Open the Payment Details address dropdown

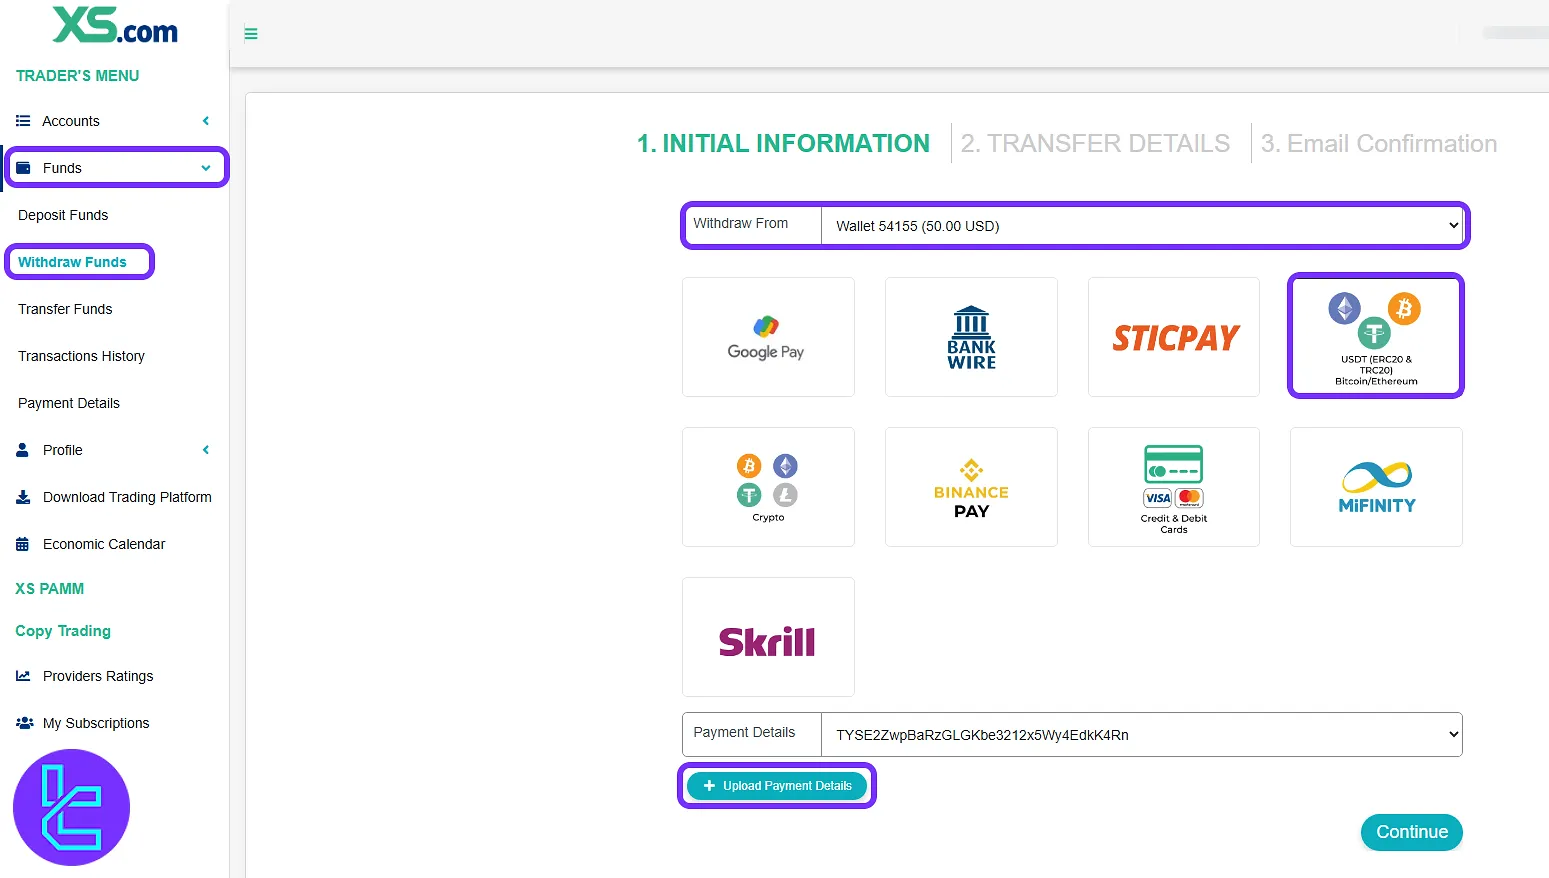(x=1142, y=735)
